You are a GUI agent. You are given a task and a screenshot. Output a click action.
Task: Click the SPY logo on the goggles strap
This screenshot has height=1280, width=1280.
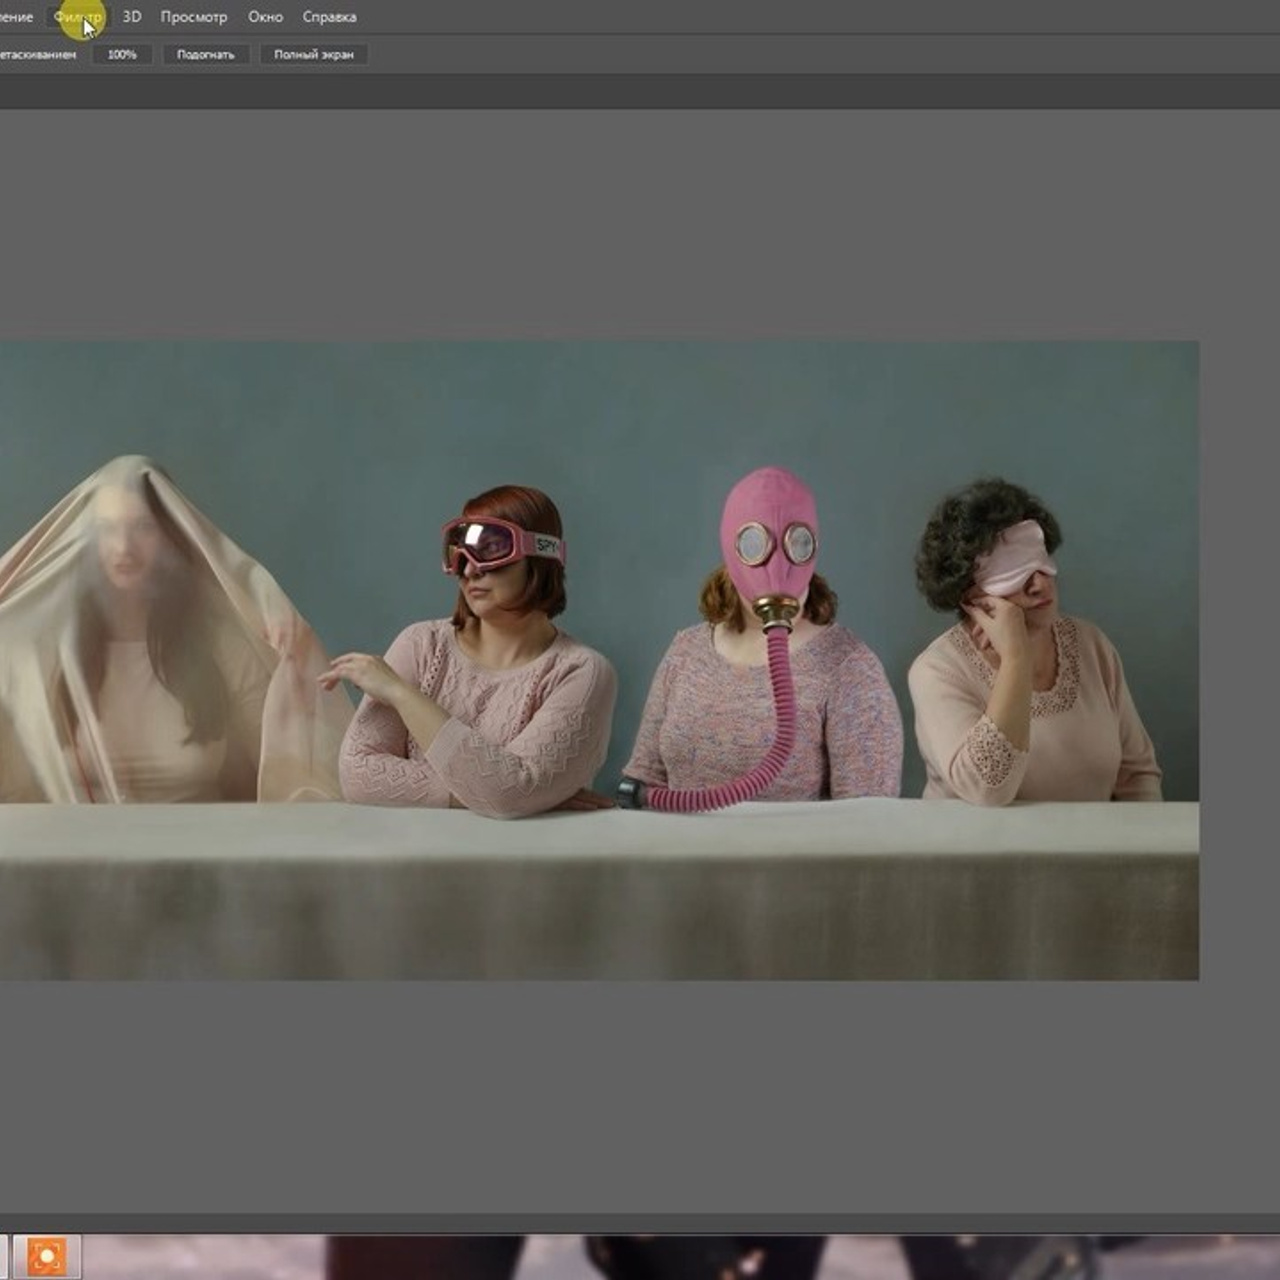pyautogui.click(x=547, y=546)
